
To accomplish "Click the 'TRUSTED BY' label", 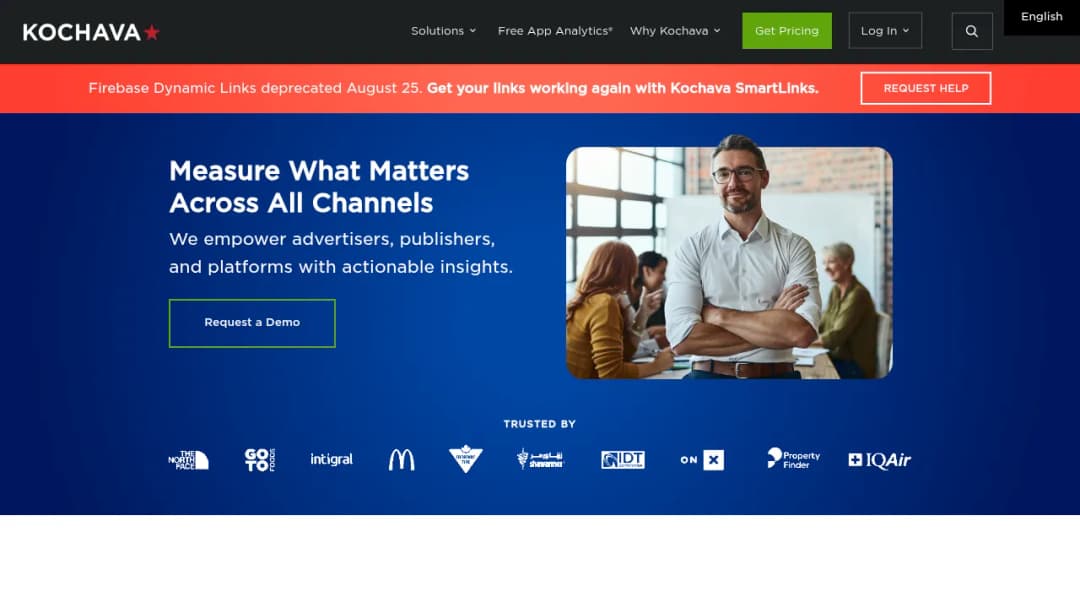I will [539, 424].
